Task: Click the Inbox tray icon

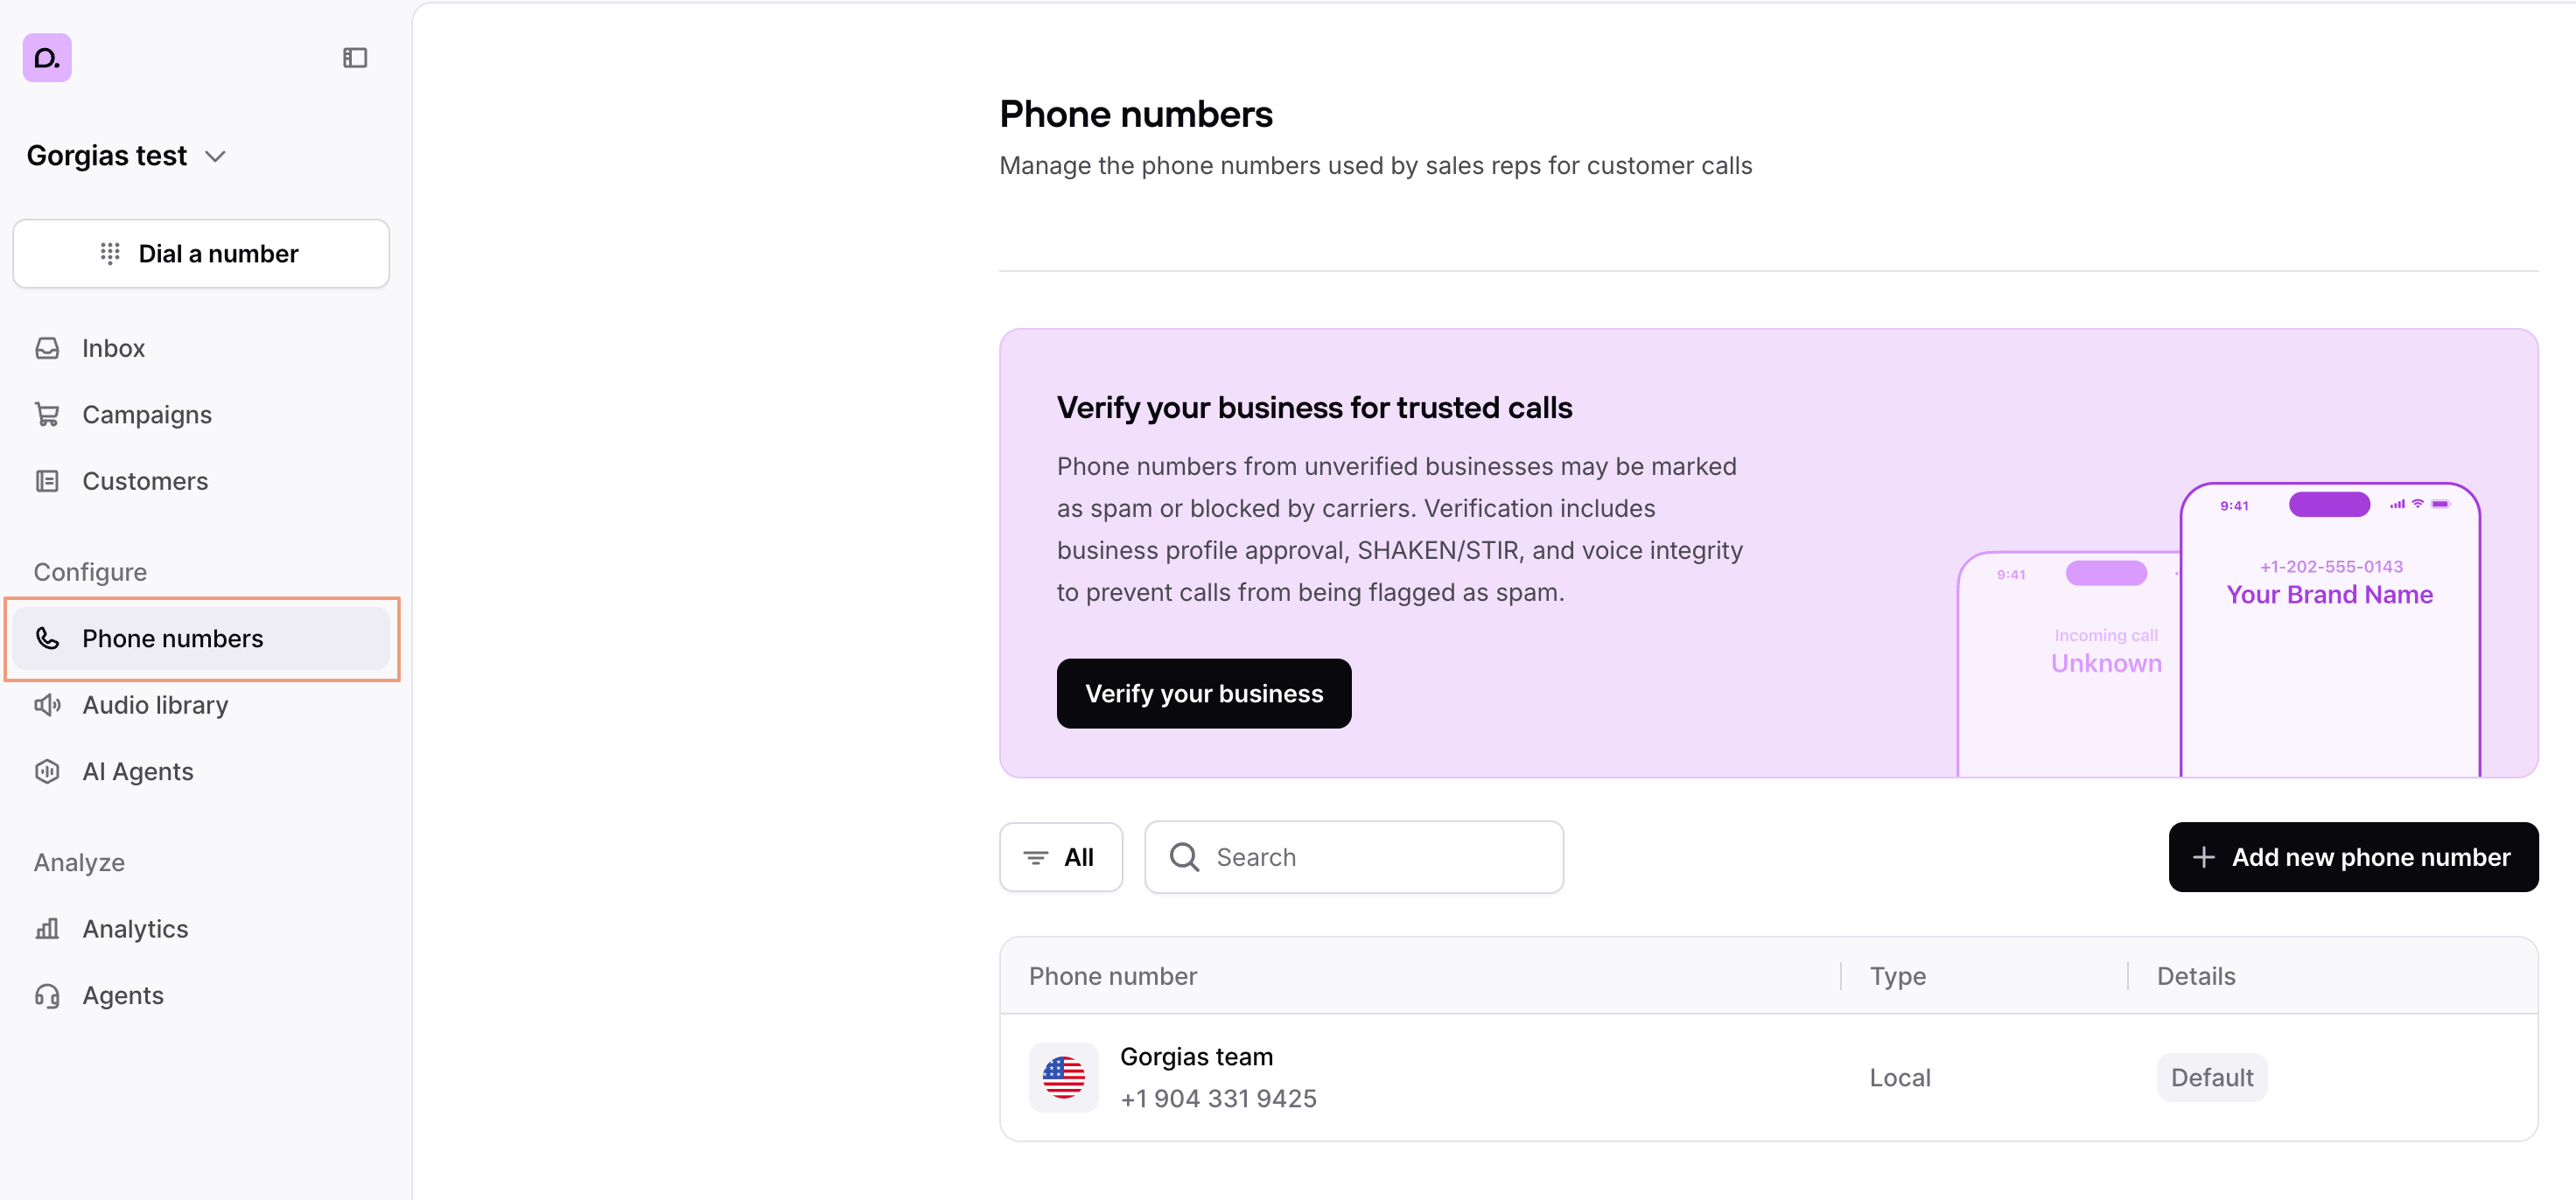Action: pos(47,348)
